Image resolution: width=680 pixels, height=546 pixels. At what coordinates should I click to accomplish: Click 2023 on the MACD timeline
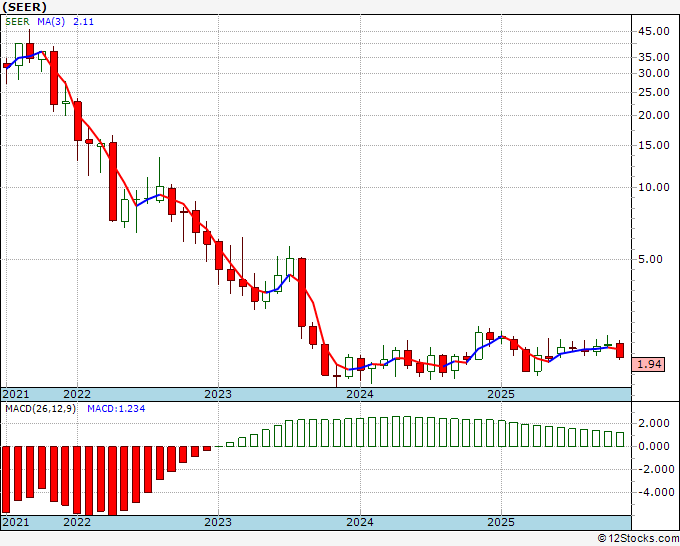coord(218,522)
